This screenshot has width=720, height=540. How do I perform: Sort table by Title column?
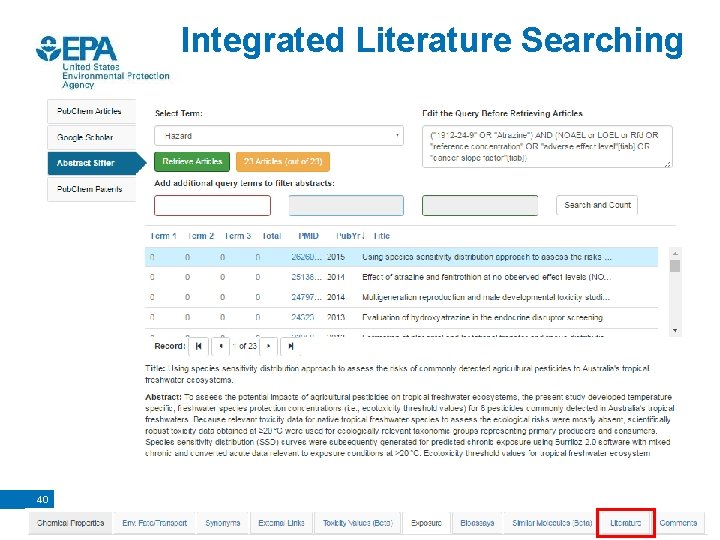pyautogui.click(x=381, y=236)
